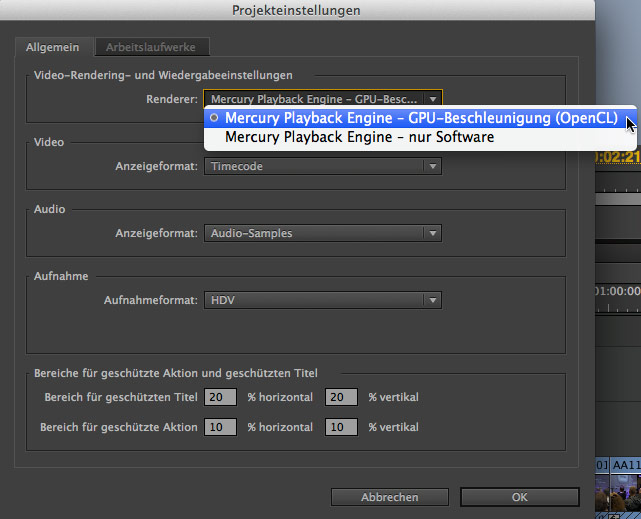Click the timeline ruler at 01:00:00
Screen dimensions: 641x519
coord(618,290)
